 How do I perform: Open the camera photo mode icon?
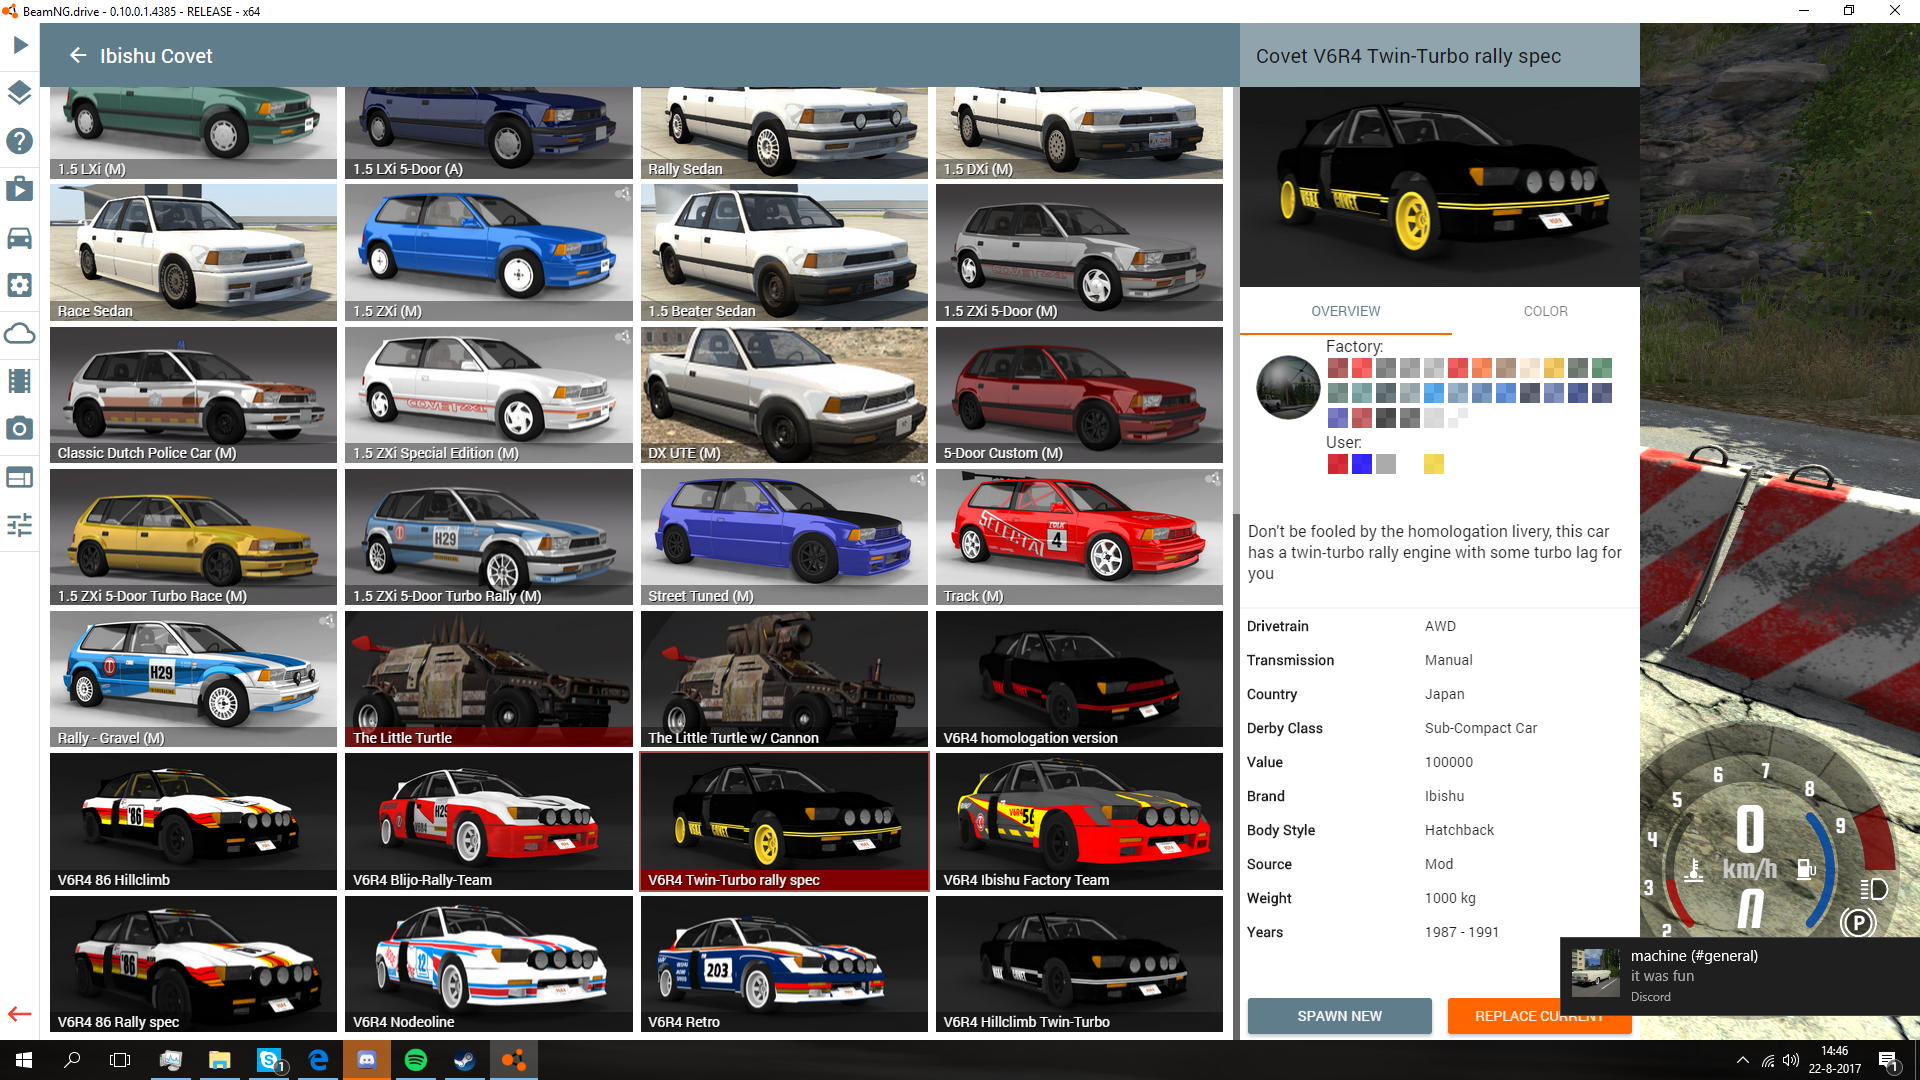[20, 429]
